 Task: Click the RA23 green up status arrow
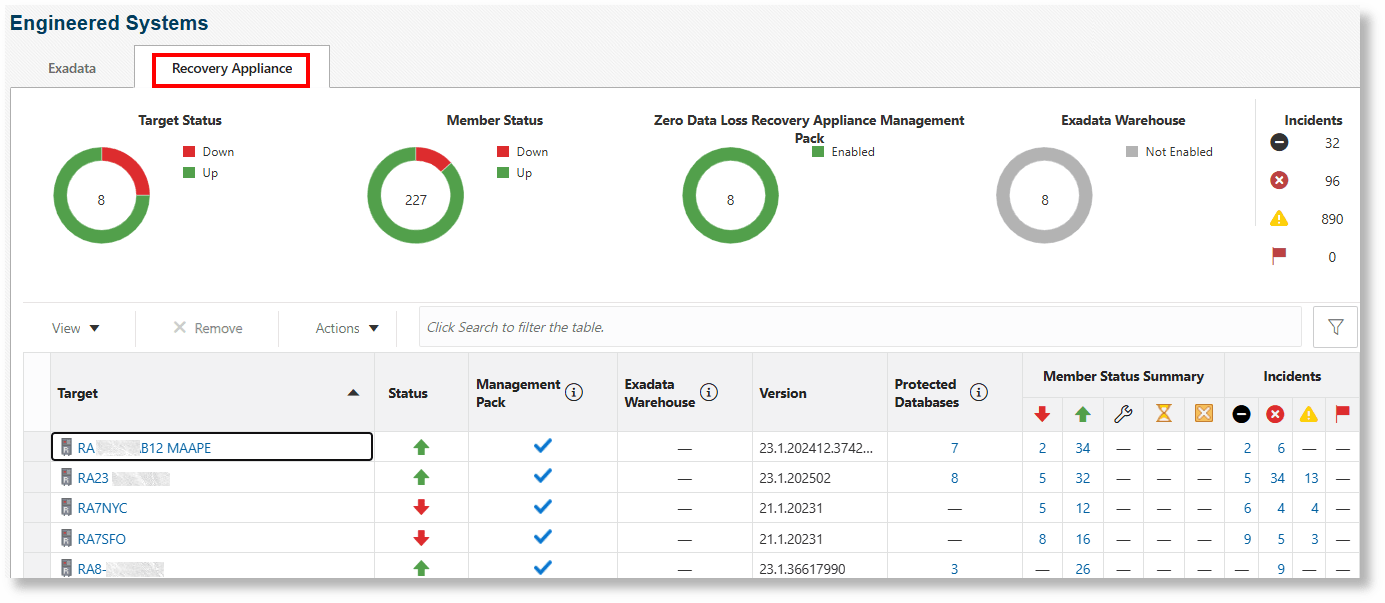click(421, 478)
